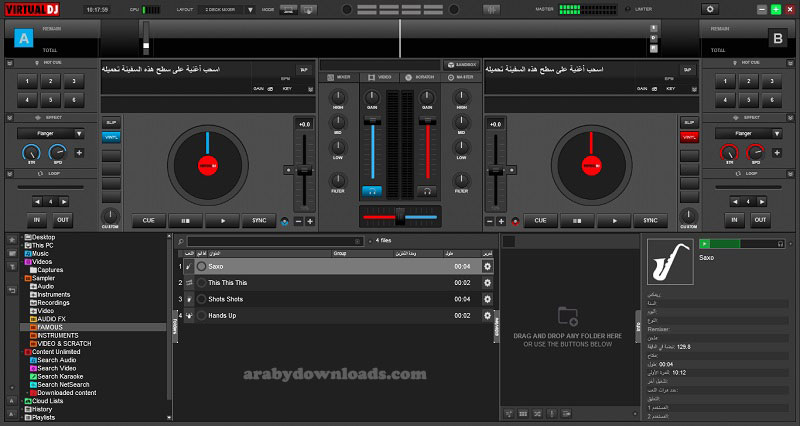Collapse the LOOP panel on deck B
This screenshot has height=426, width=800.
point(790,174)
